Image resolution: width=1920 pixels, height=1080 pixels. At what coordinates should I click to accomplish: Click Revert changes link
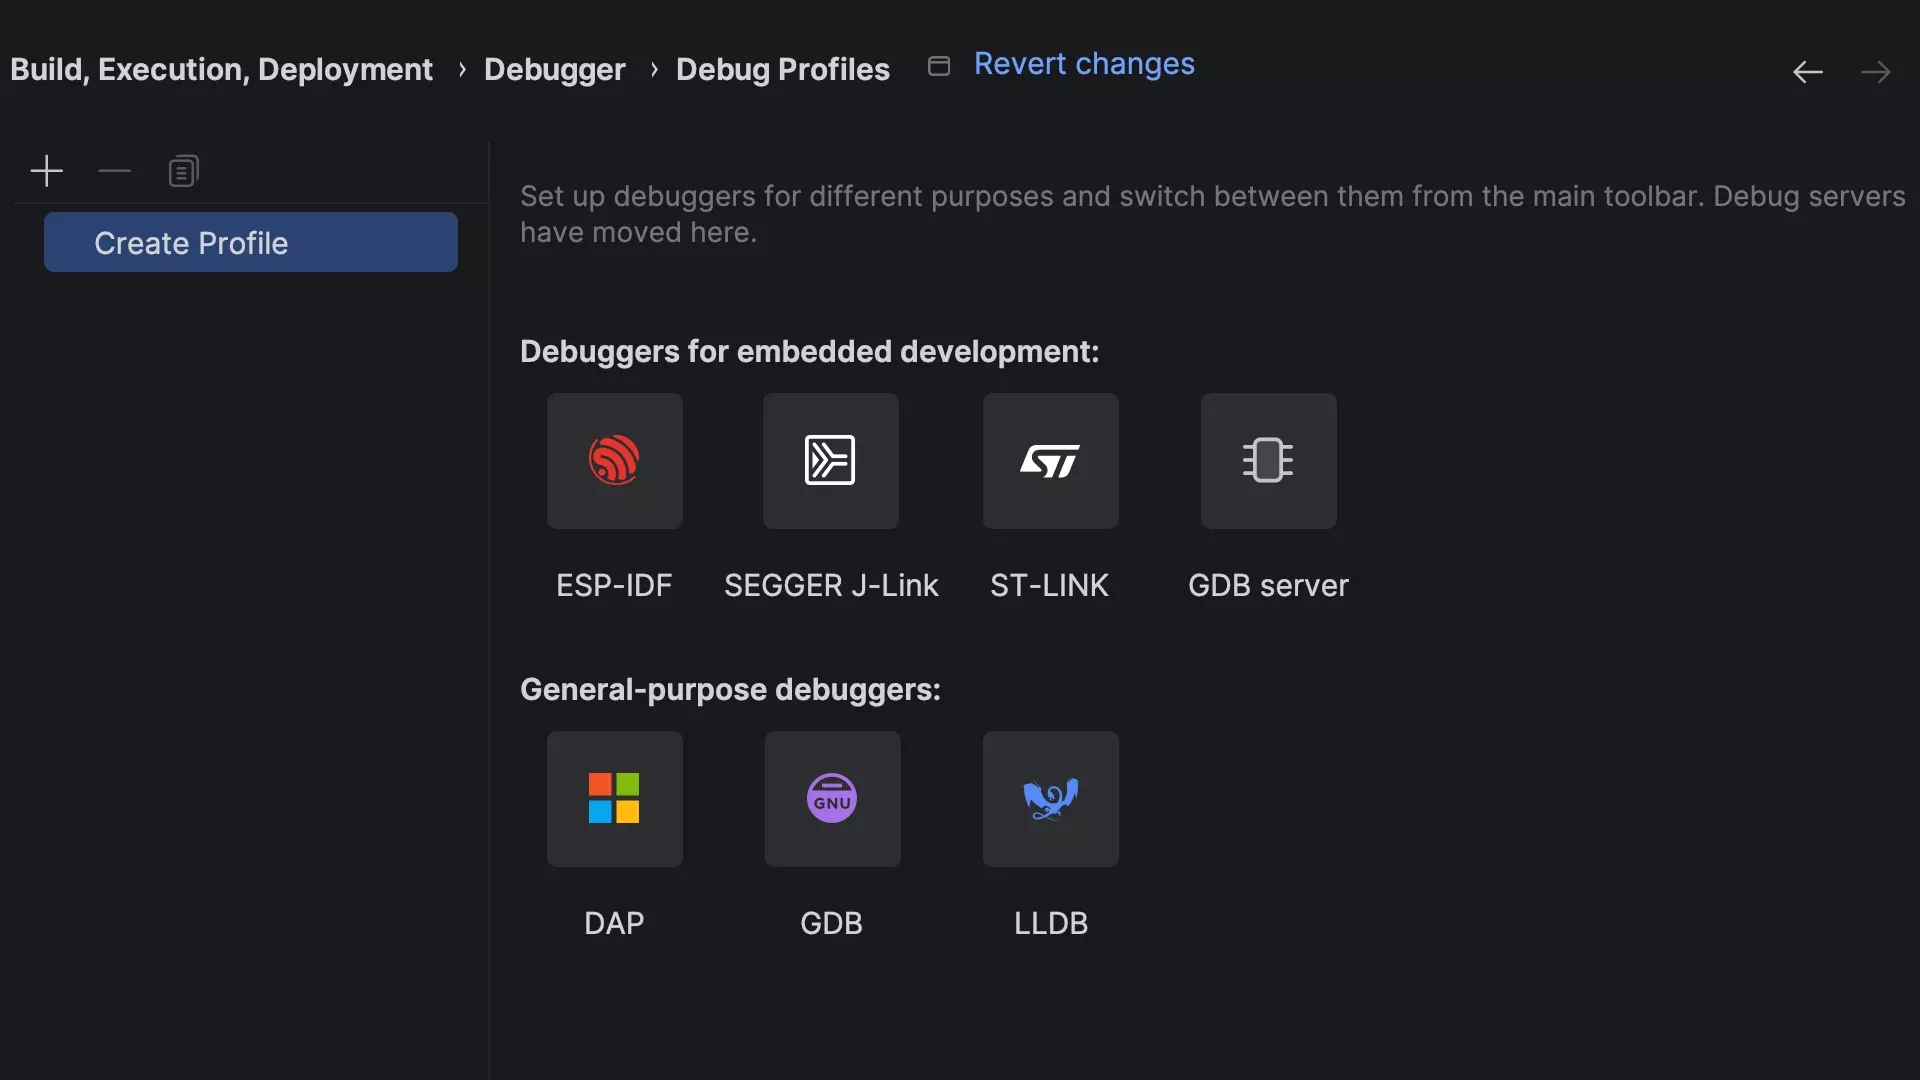pos(1084,64)
